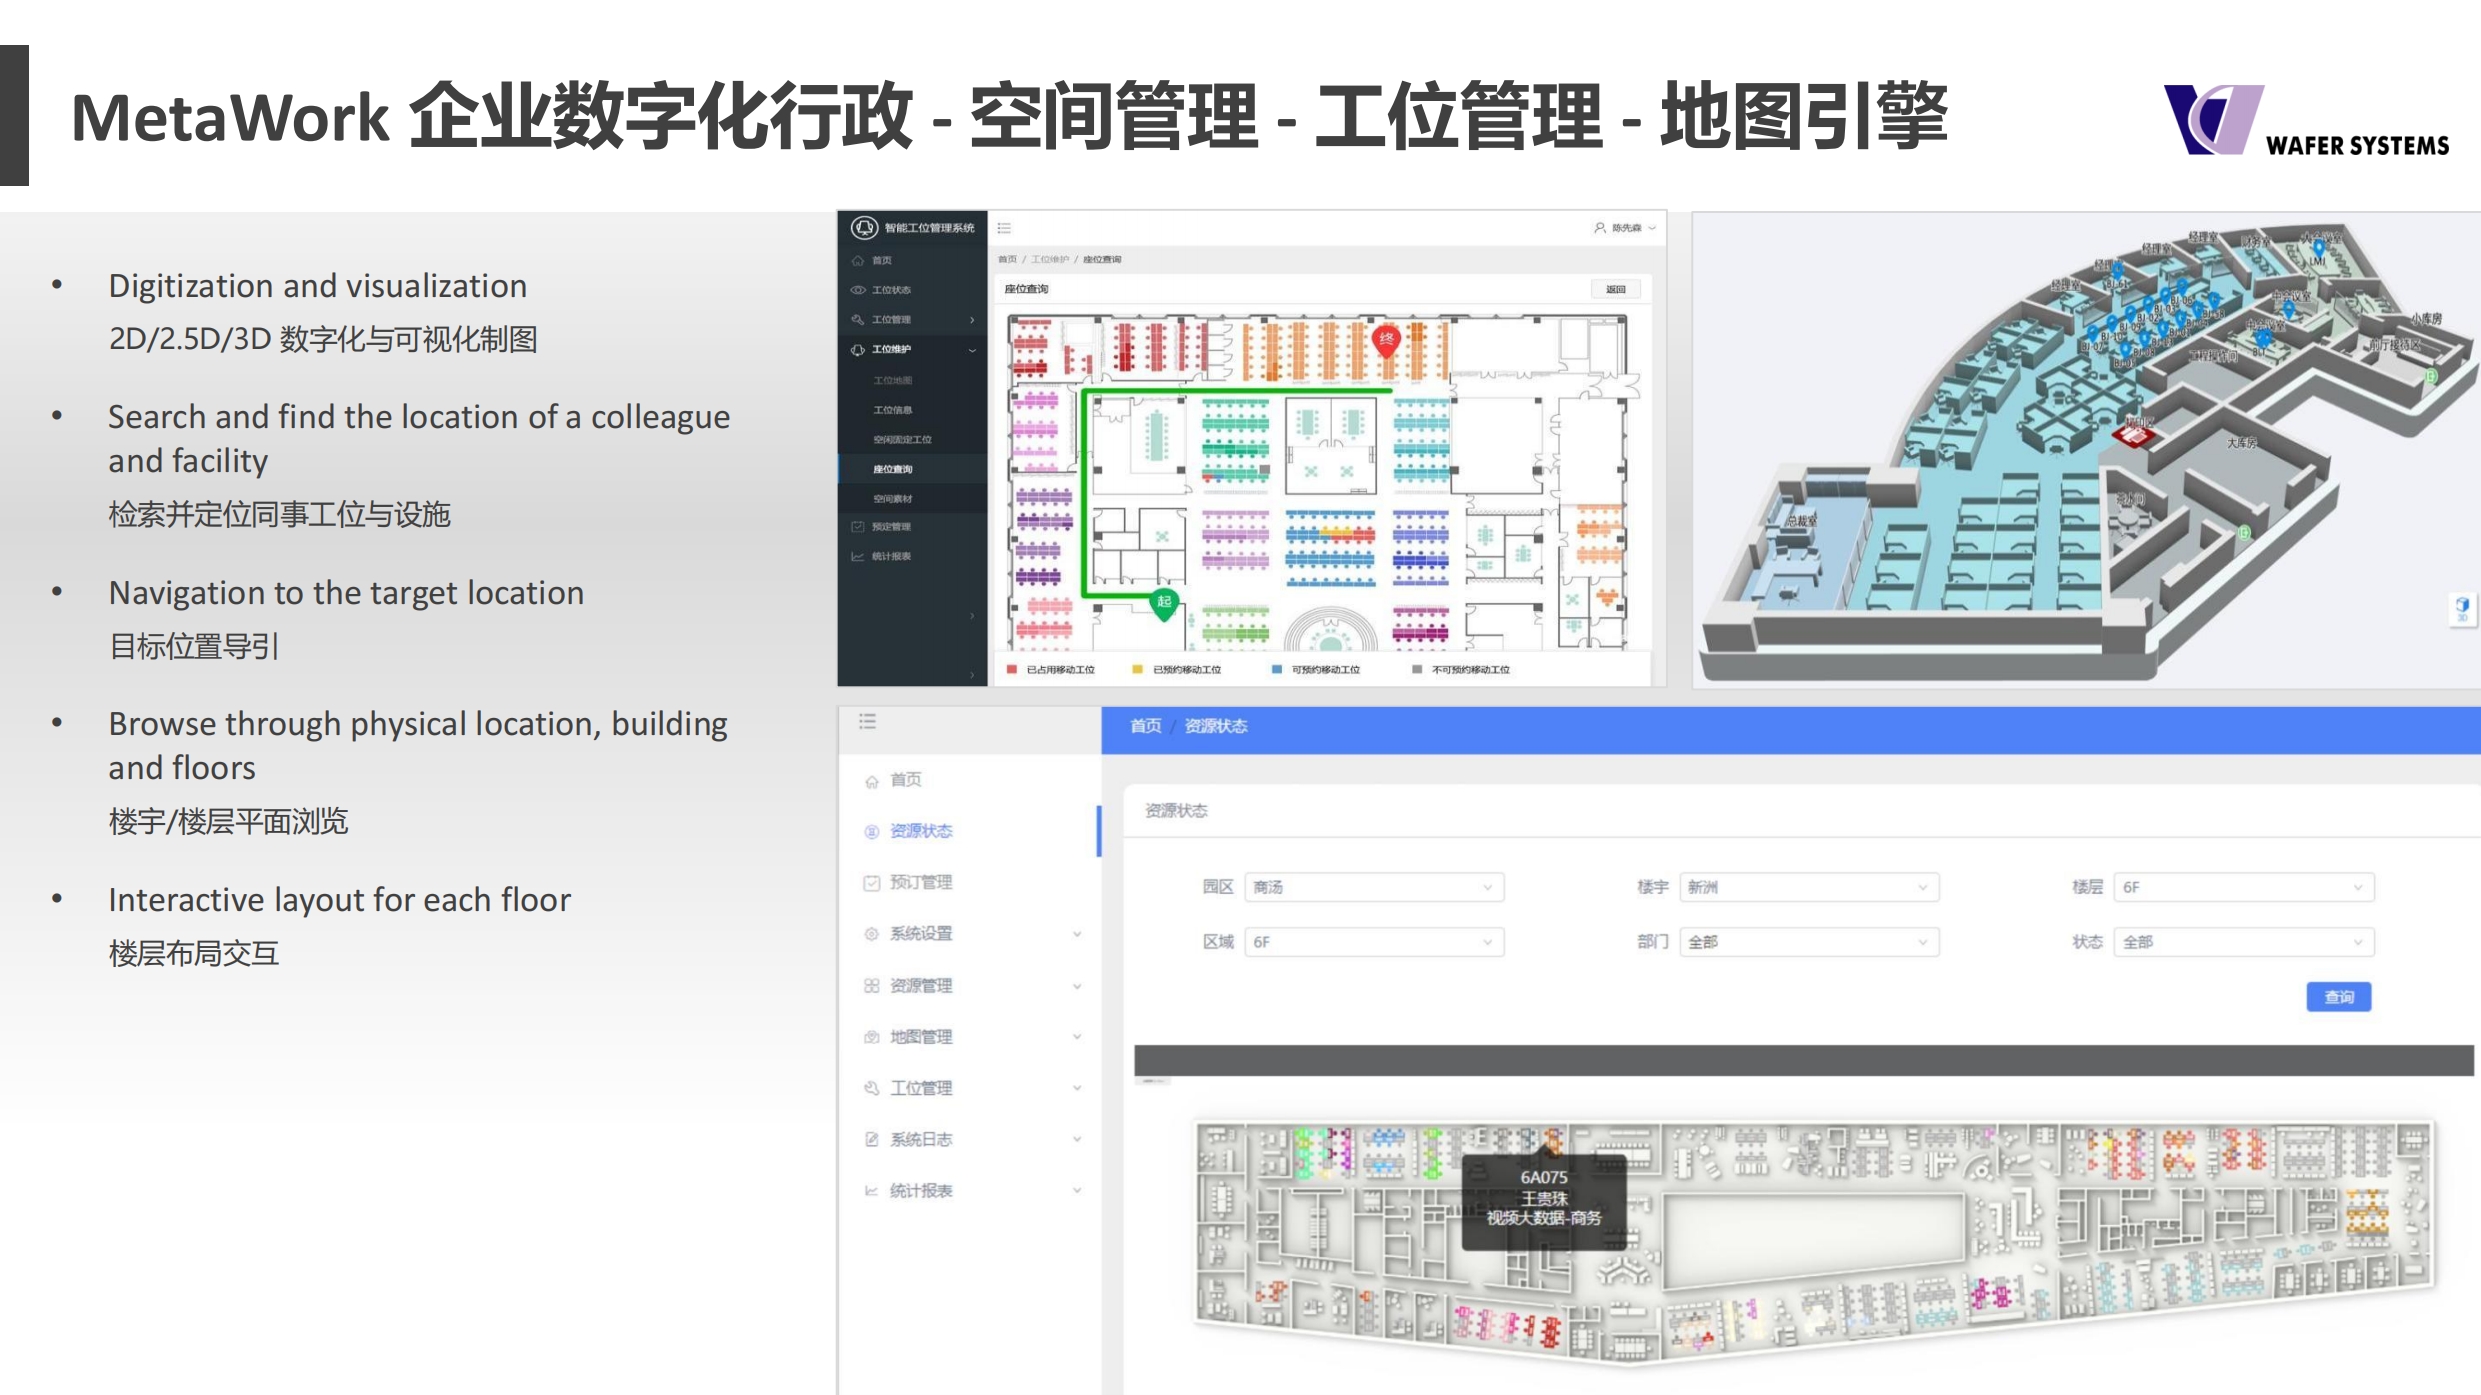This screenshot has width=2481, height=1395.
Task: Click the blue 查询 search button
Action: (x=2339, y=997)
